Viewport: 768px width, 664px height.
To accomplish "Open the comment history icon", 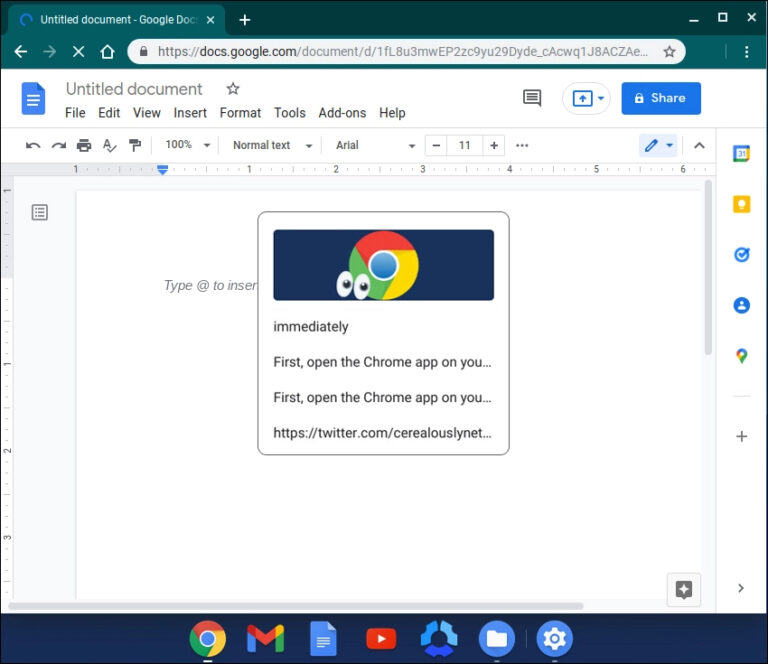I will pyautogui.click(x=532, y=98).
